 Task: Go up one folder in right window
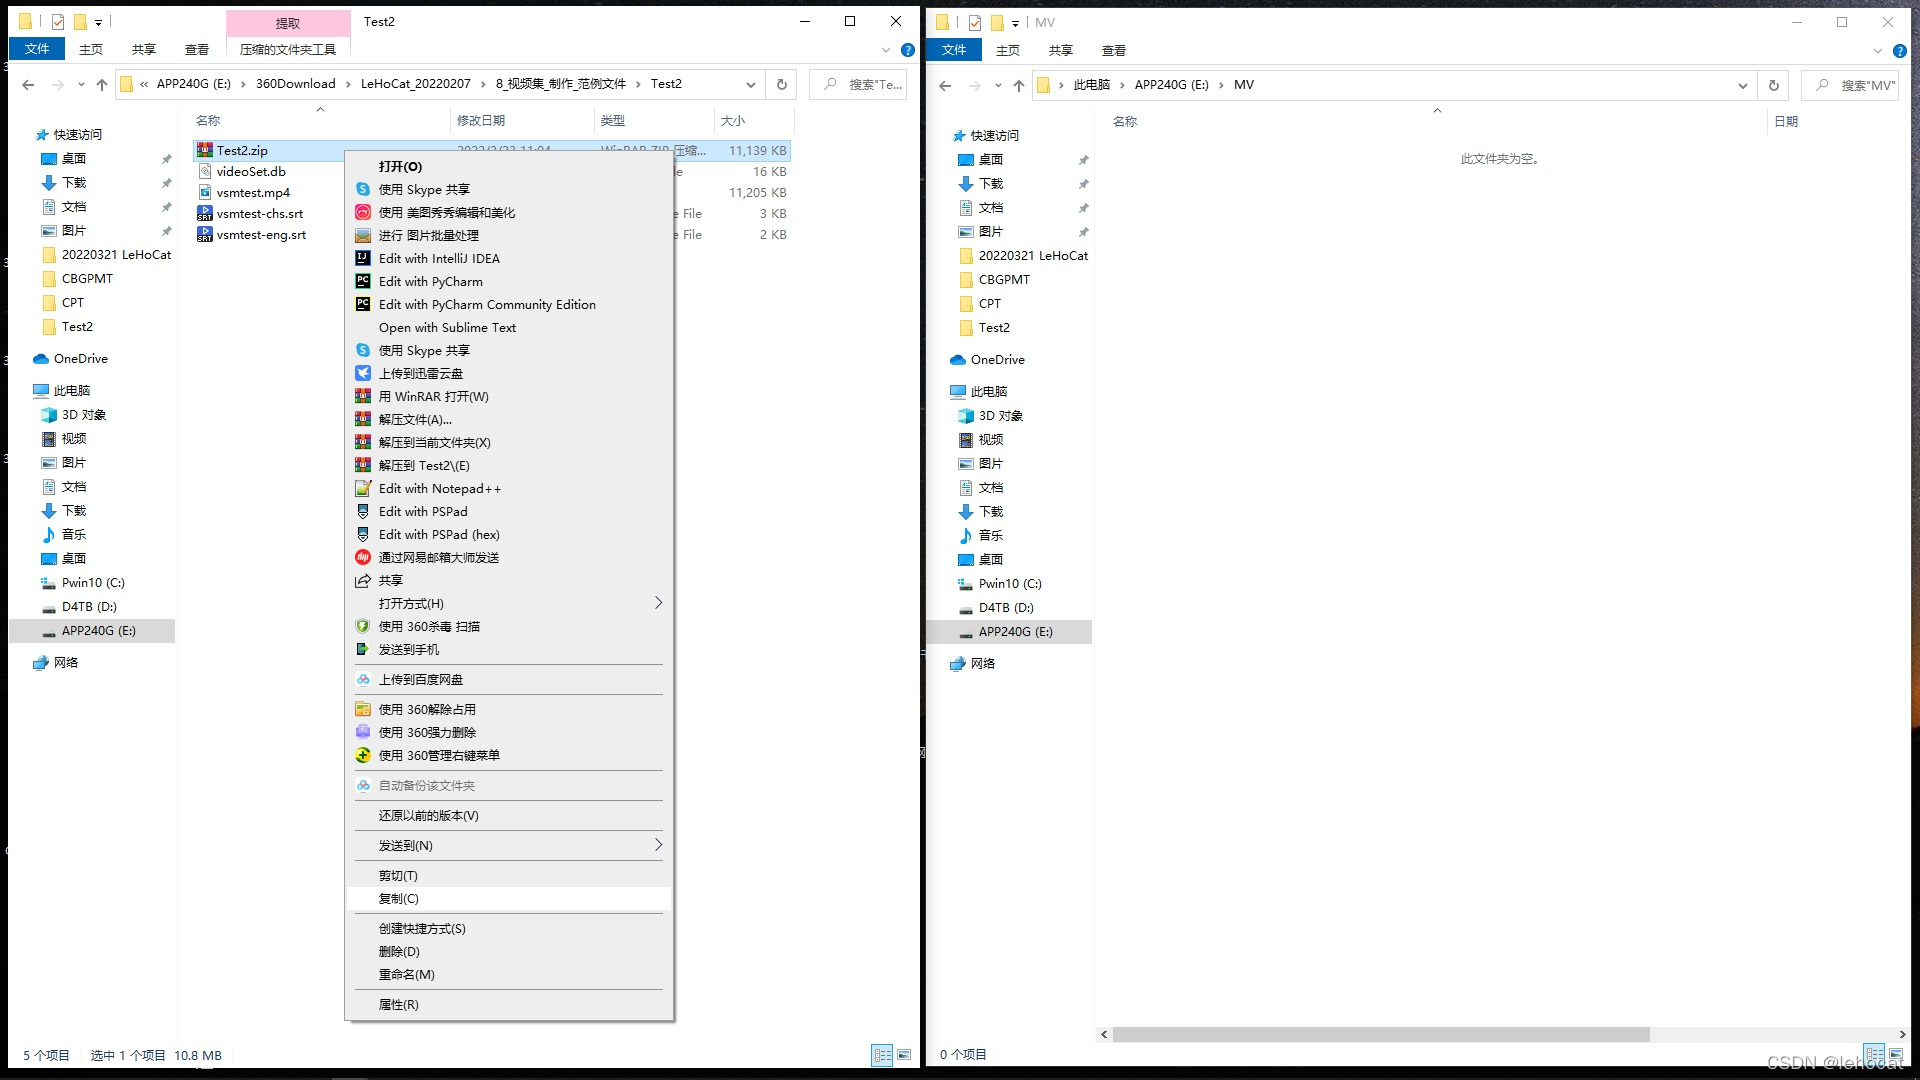[1019, 86]
